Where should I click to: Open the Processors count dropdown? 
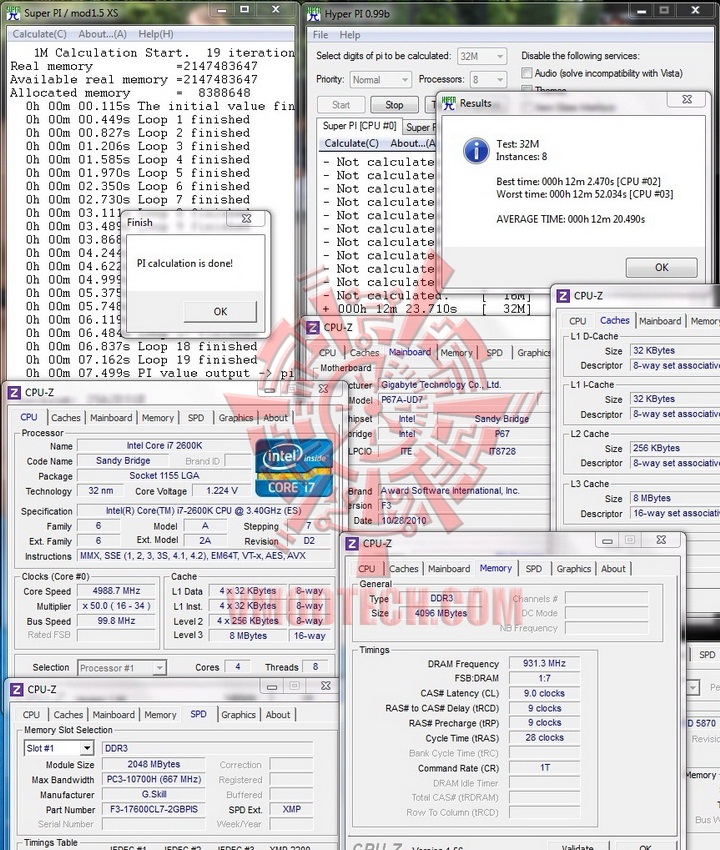(x=488, y=80)
